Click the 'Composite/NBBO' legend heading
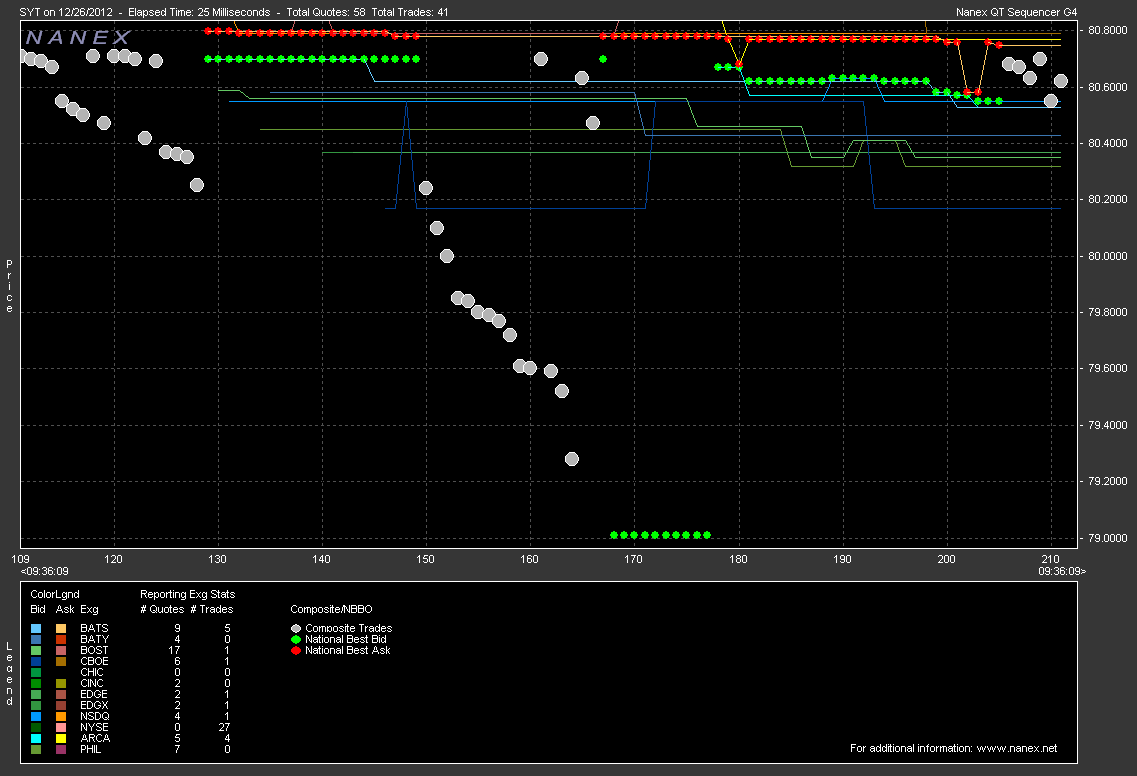1137x776 pixels. 331,610
